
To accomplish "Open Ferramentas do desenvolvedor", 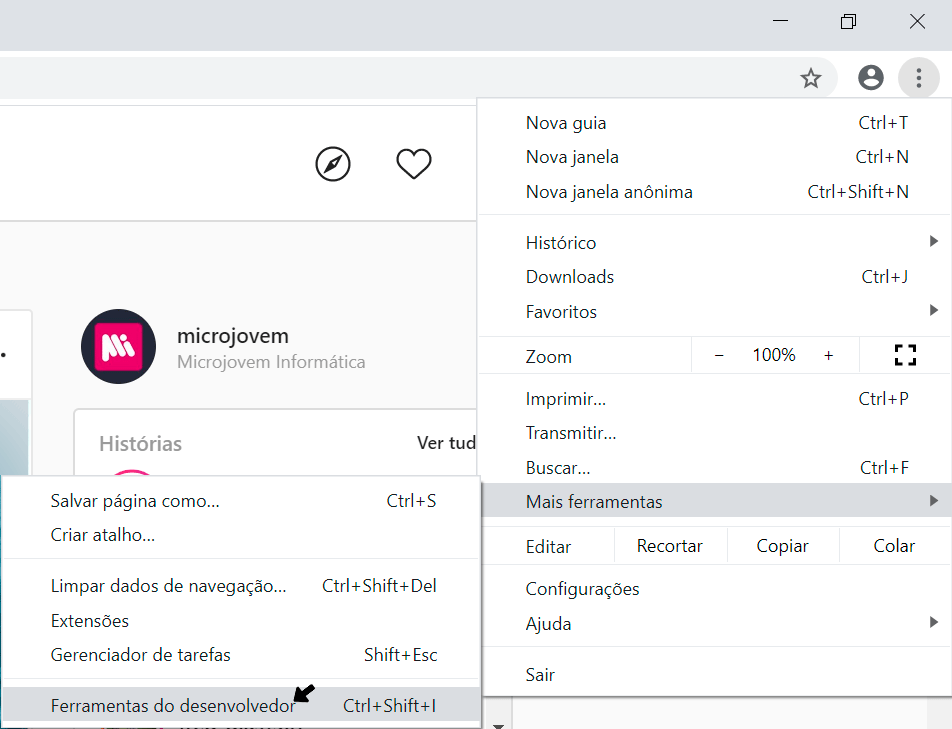I will (242, 705).
